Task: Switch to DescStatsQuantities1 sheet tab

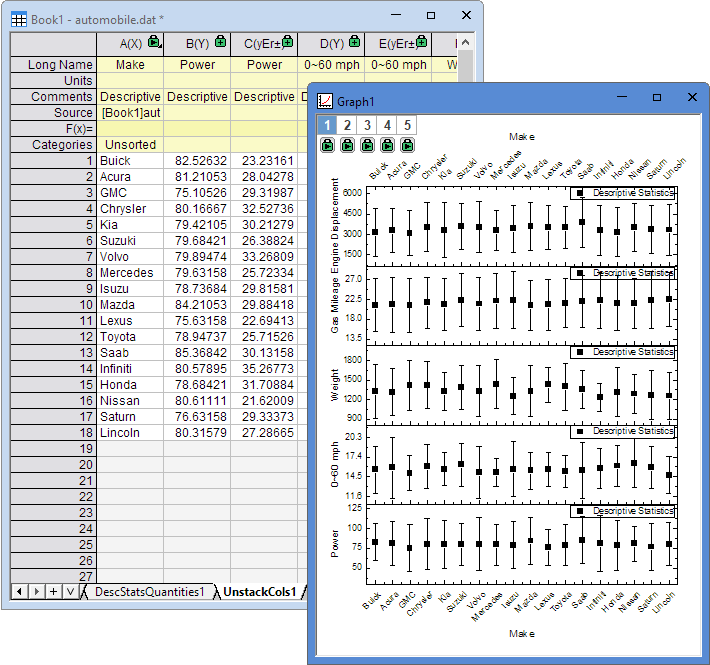Action: click(149, 592)
